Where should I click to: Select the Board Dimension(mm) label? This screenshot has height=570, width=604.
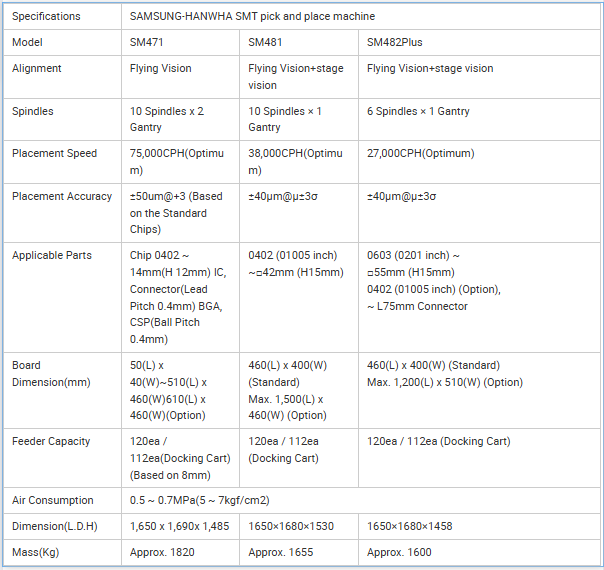tap(51, 374)
